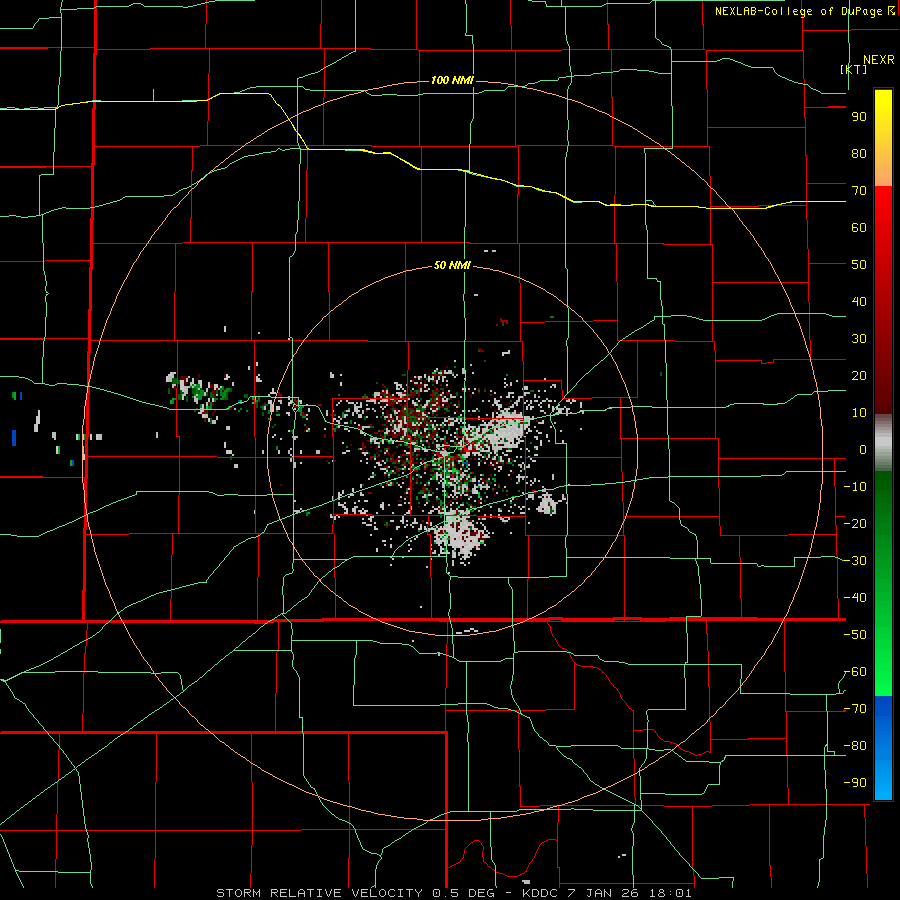Click the 20 value on the velocity scale

[859, 376]
